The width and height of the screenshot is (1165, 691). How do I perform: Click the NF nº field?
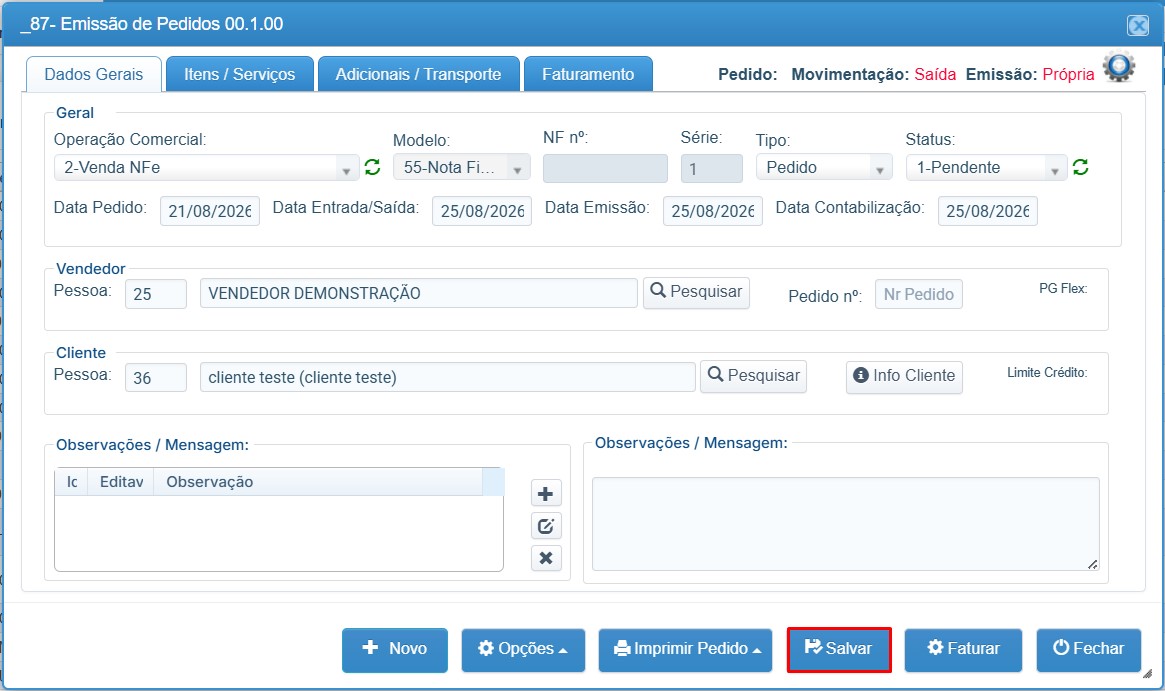(x=605, y=169)
